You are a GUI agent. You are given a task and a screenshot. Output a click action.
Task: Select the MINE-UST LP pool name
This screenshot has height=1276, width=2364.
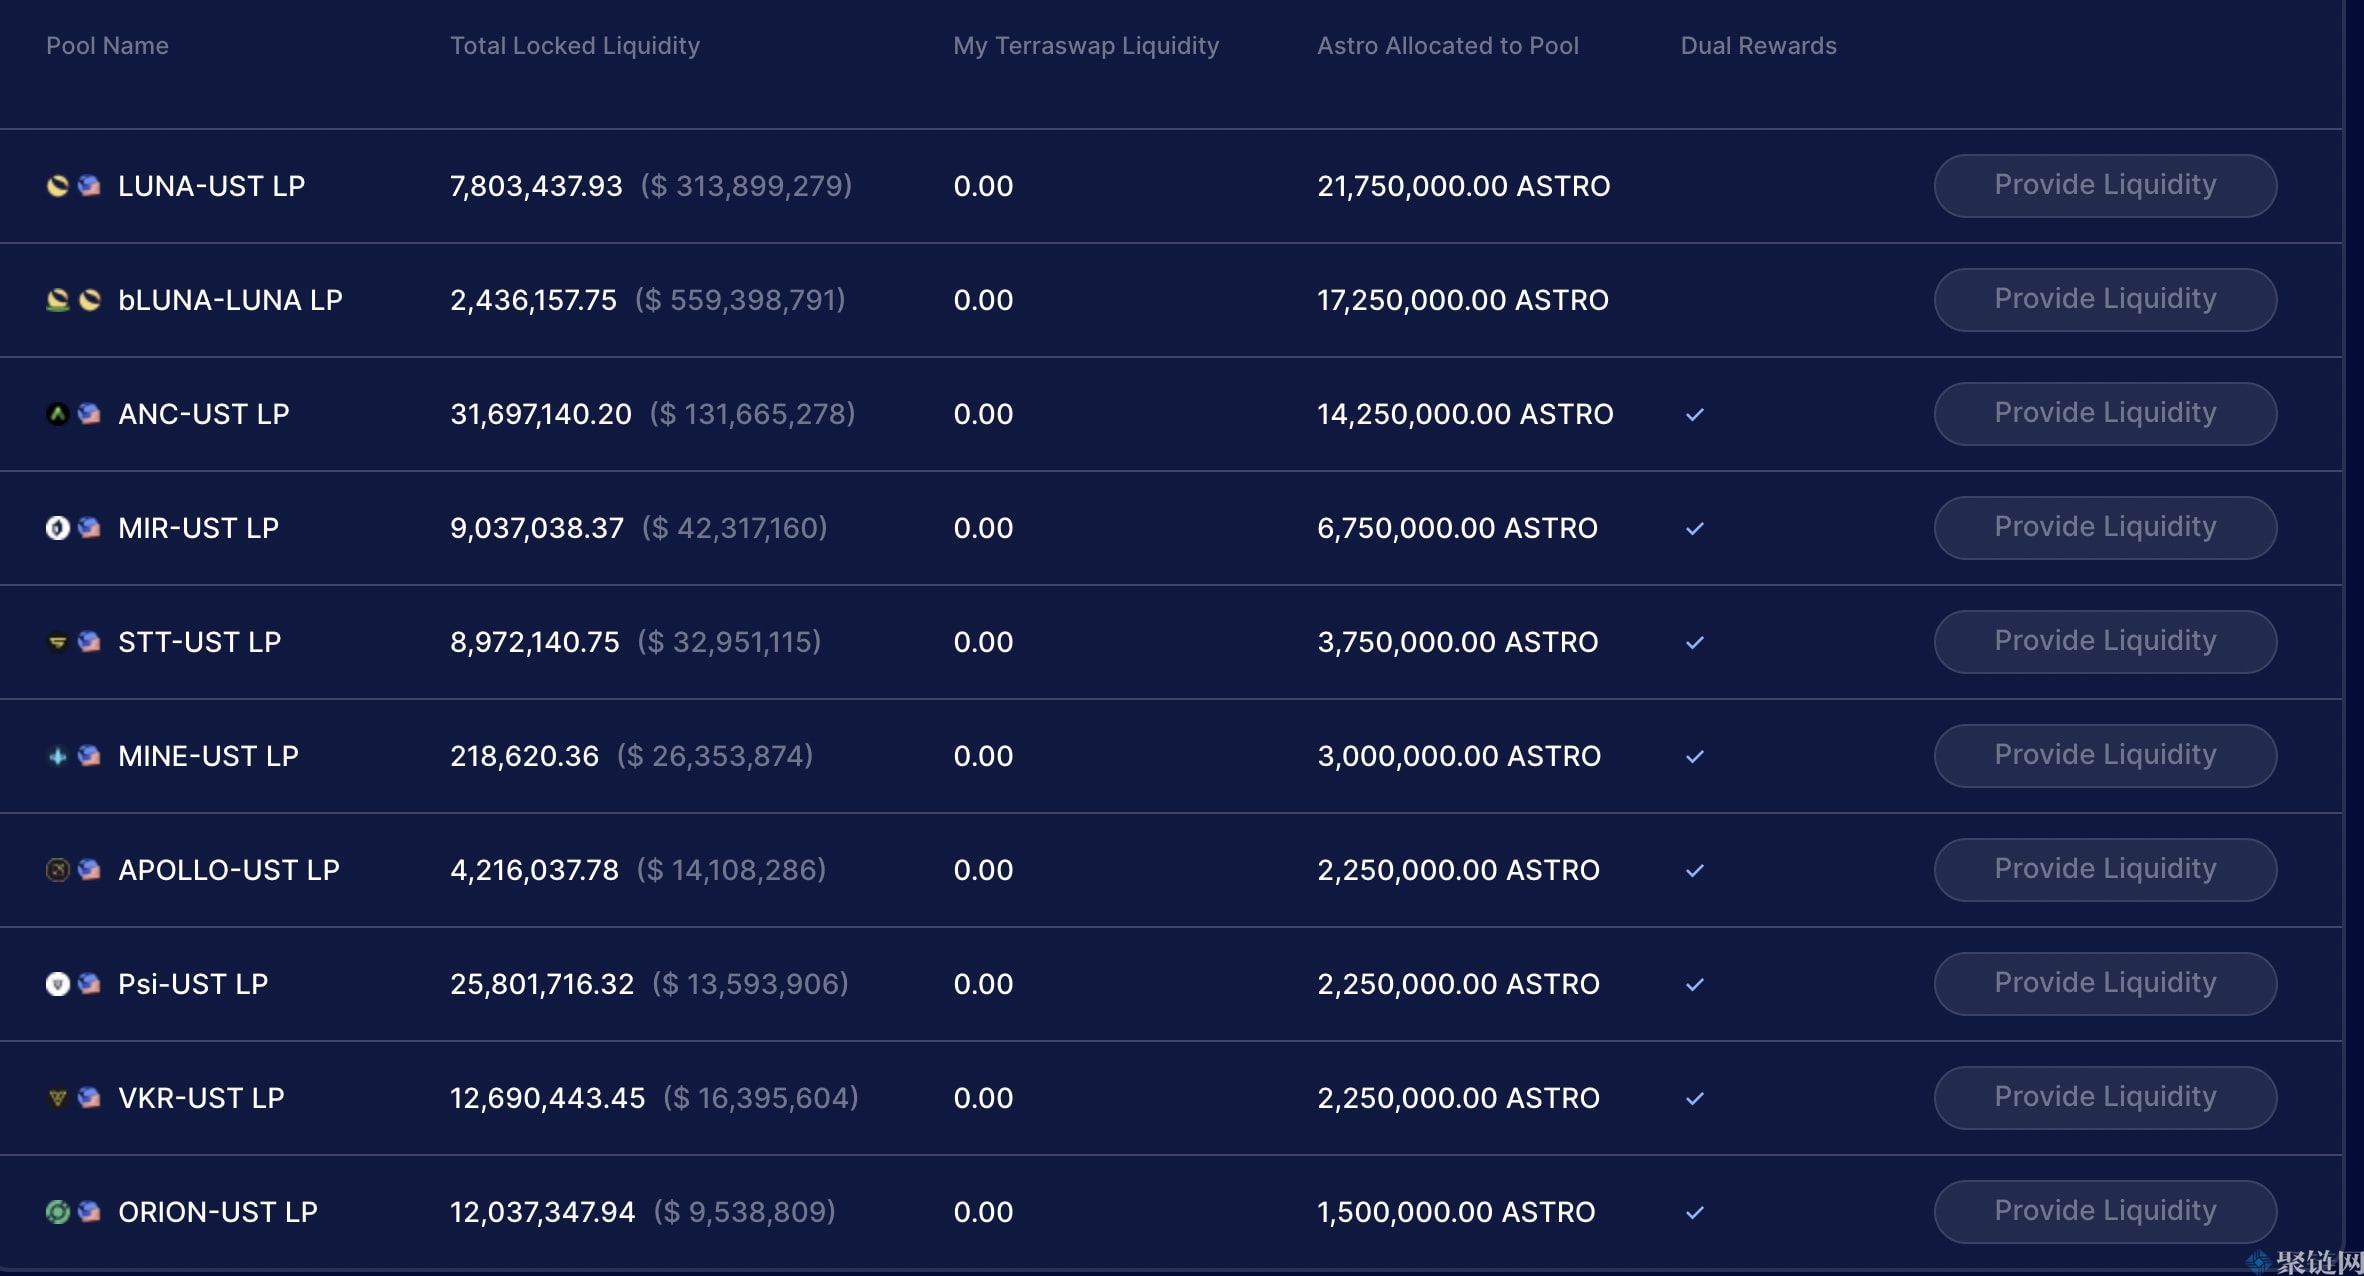[208, 756]
